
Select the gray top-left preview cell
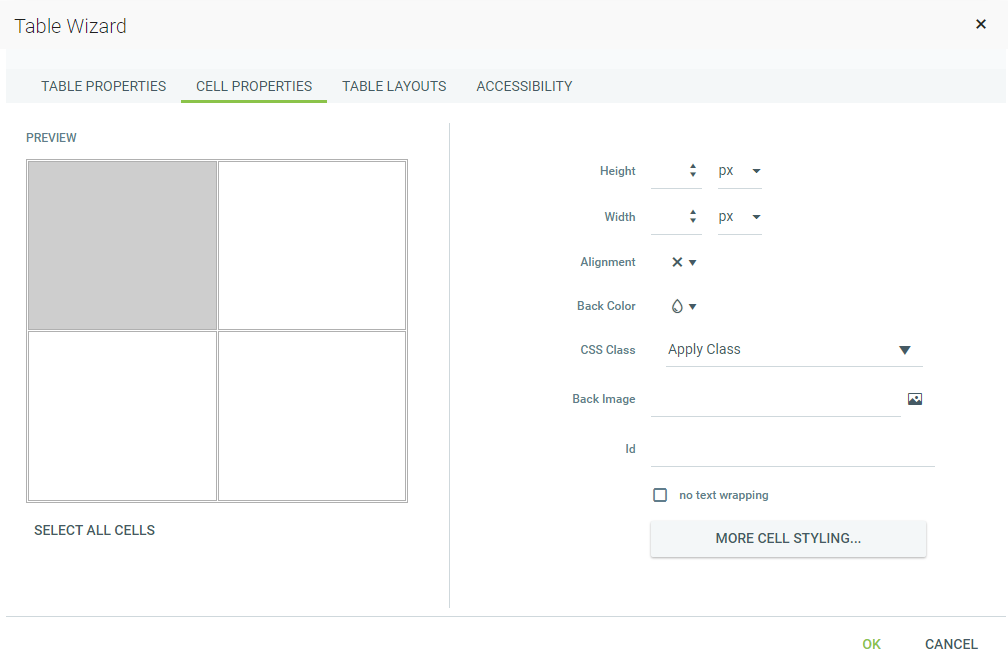[122, 245]
